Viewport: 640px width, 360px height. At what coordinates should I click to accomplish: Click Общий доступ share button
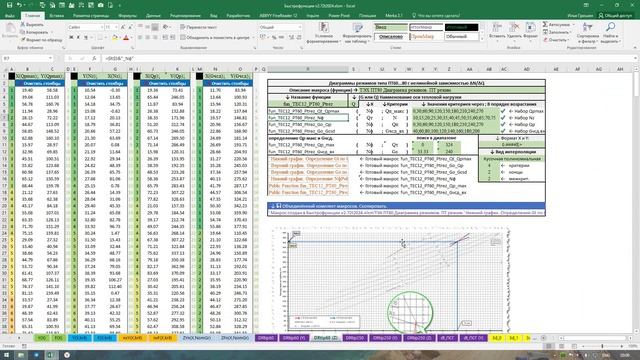click(615, 16)
